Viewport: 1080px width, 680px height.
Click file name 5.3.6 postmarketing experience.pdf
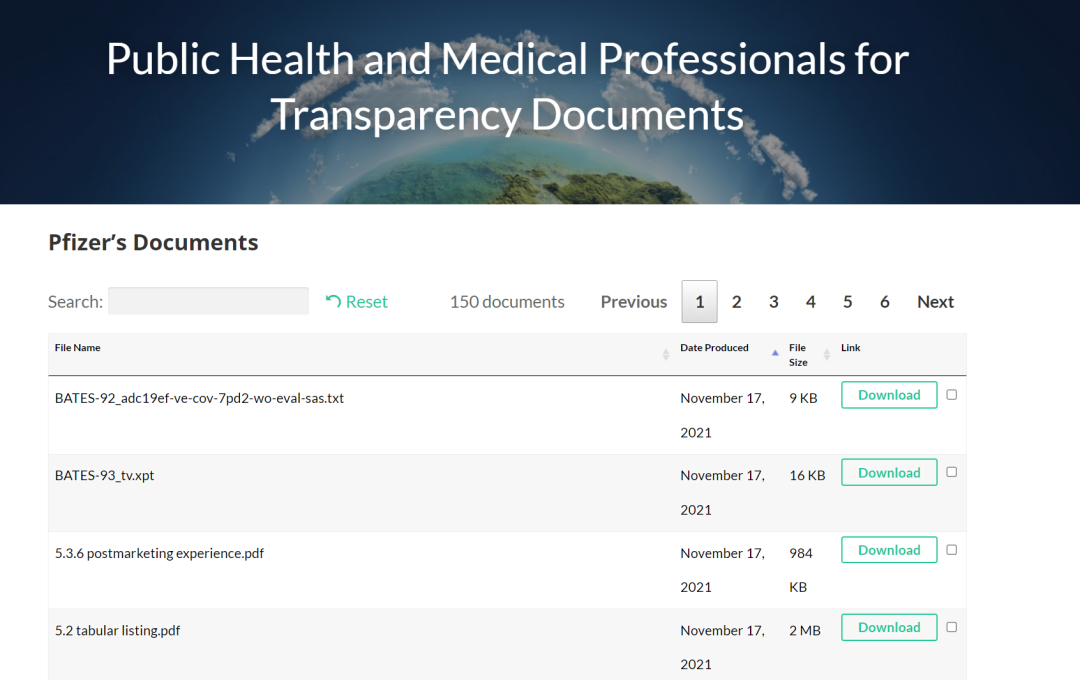pyautogui.click(x=159, y=553)
